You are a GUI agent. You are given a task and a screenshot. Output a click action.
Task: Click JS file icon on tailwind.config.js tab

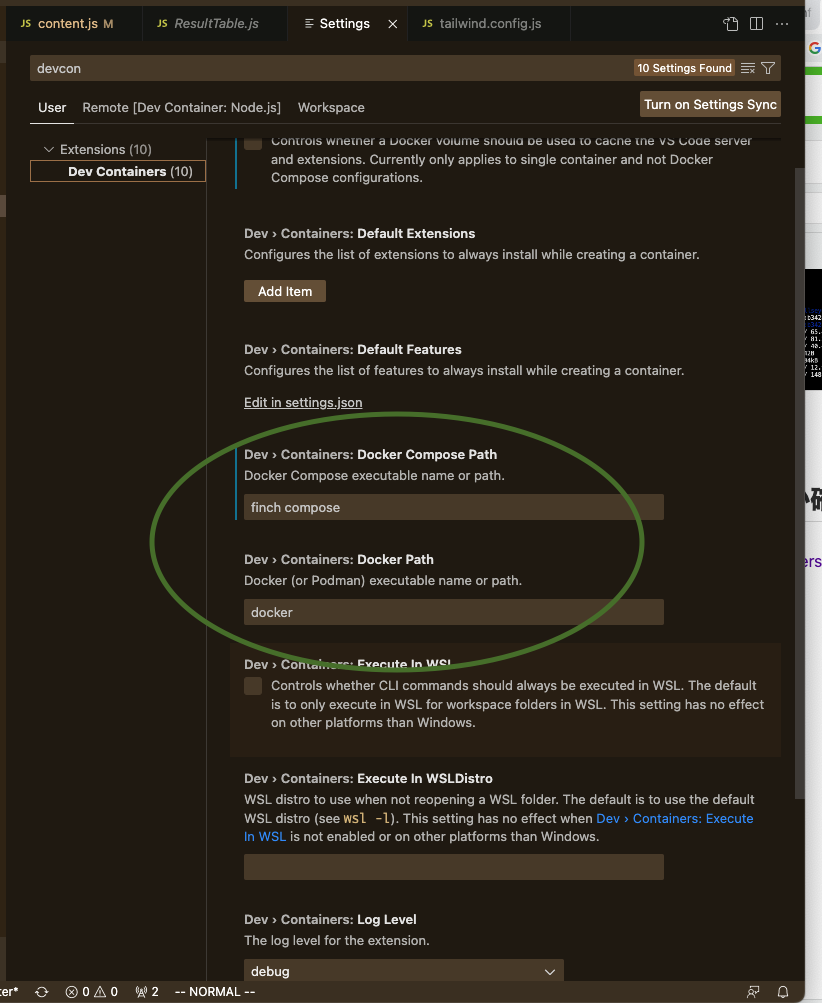coord(427,23)
